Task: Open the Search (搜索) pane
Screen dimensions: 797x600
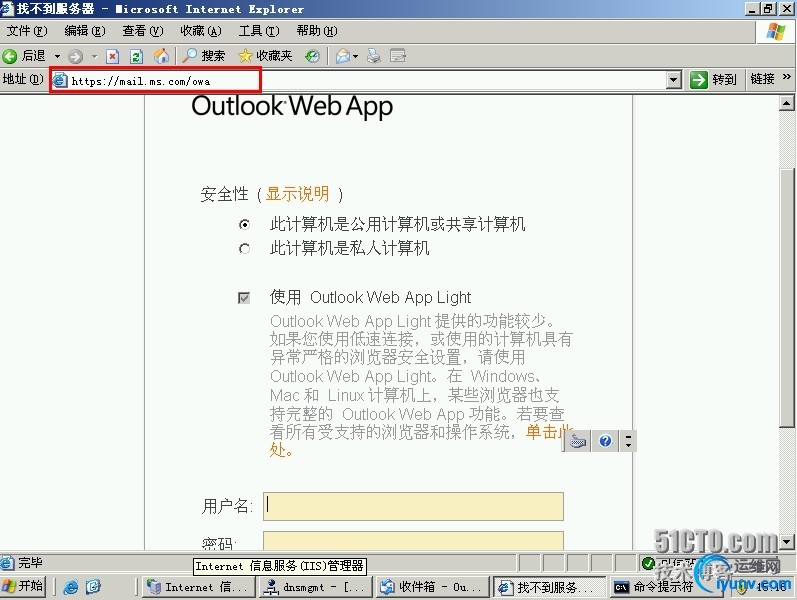Action: (x=203, y=55)
